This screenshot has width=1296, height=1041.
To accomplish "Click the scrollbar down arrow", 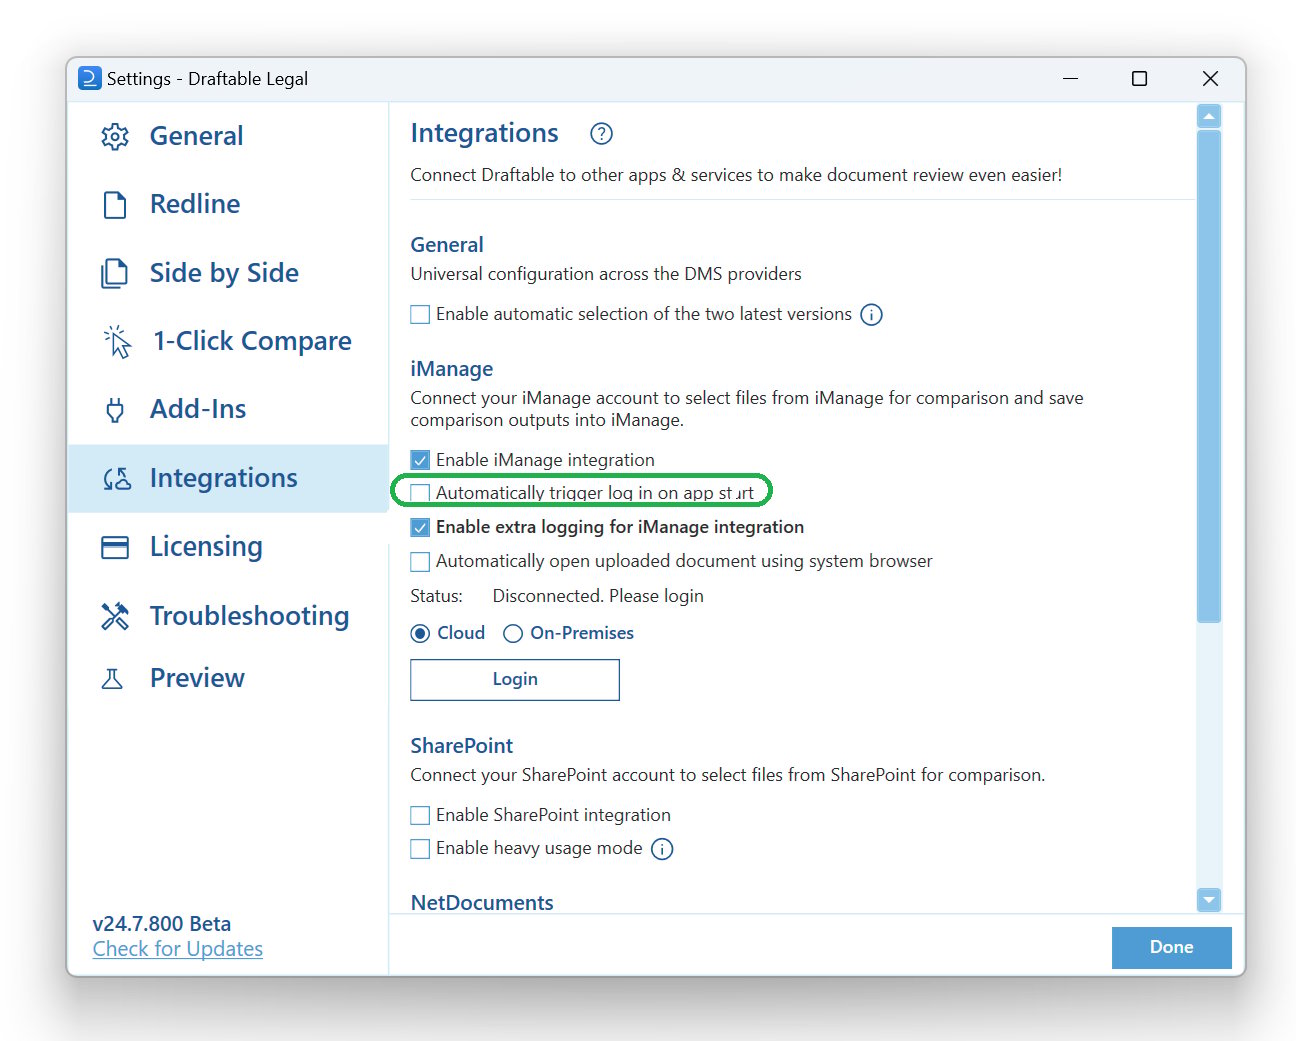I will click(1209, 900).
